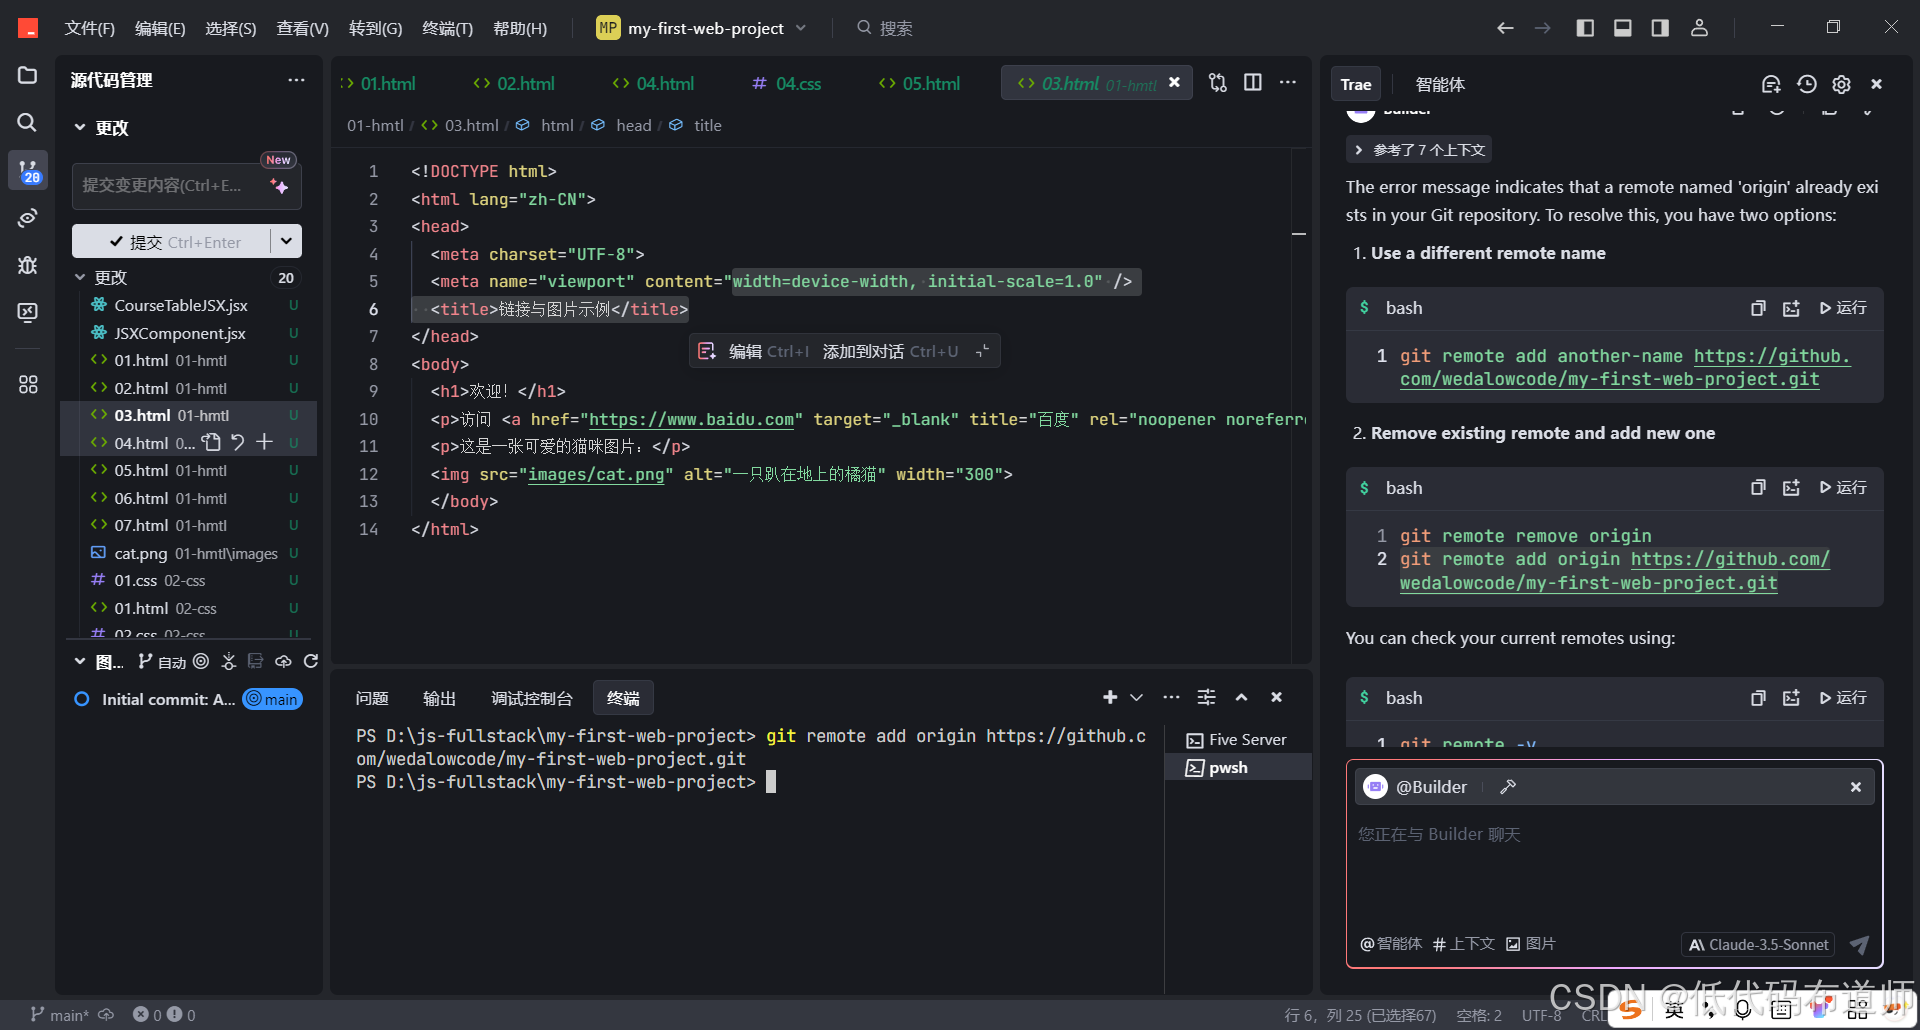Select model dropdown Claude-3.5-Sonnet
This screenshot has width=1920, height=1030.
tap(1758, 944)
